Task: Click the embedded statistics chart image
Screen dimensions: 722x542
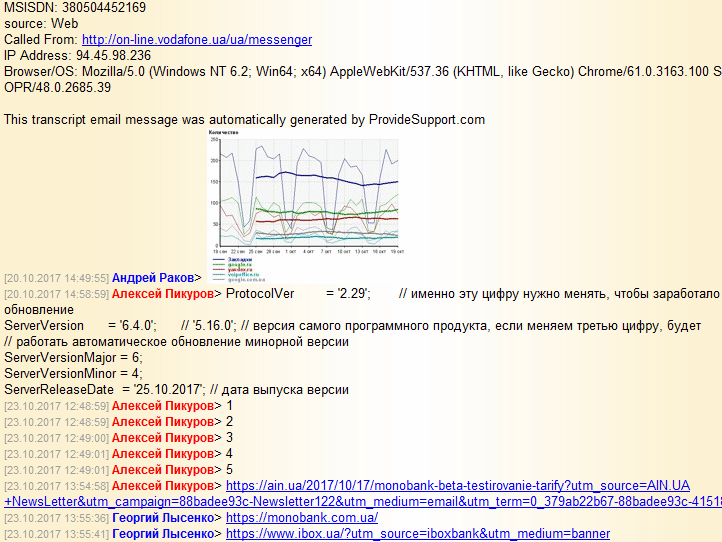Action: point(306,206)
